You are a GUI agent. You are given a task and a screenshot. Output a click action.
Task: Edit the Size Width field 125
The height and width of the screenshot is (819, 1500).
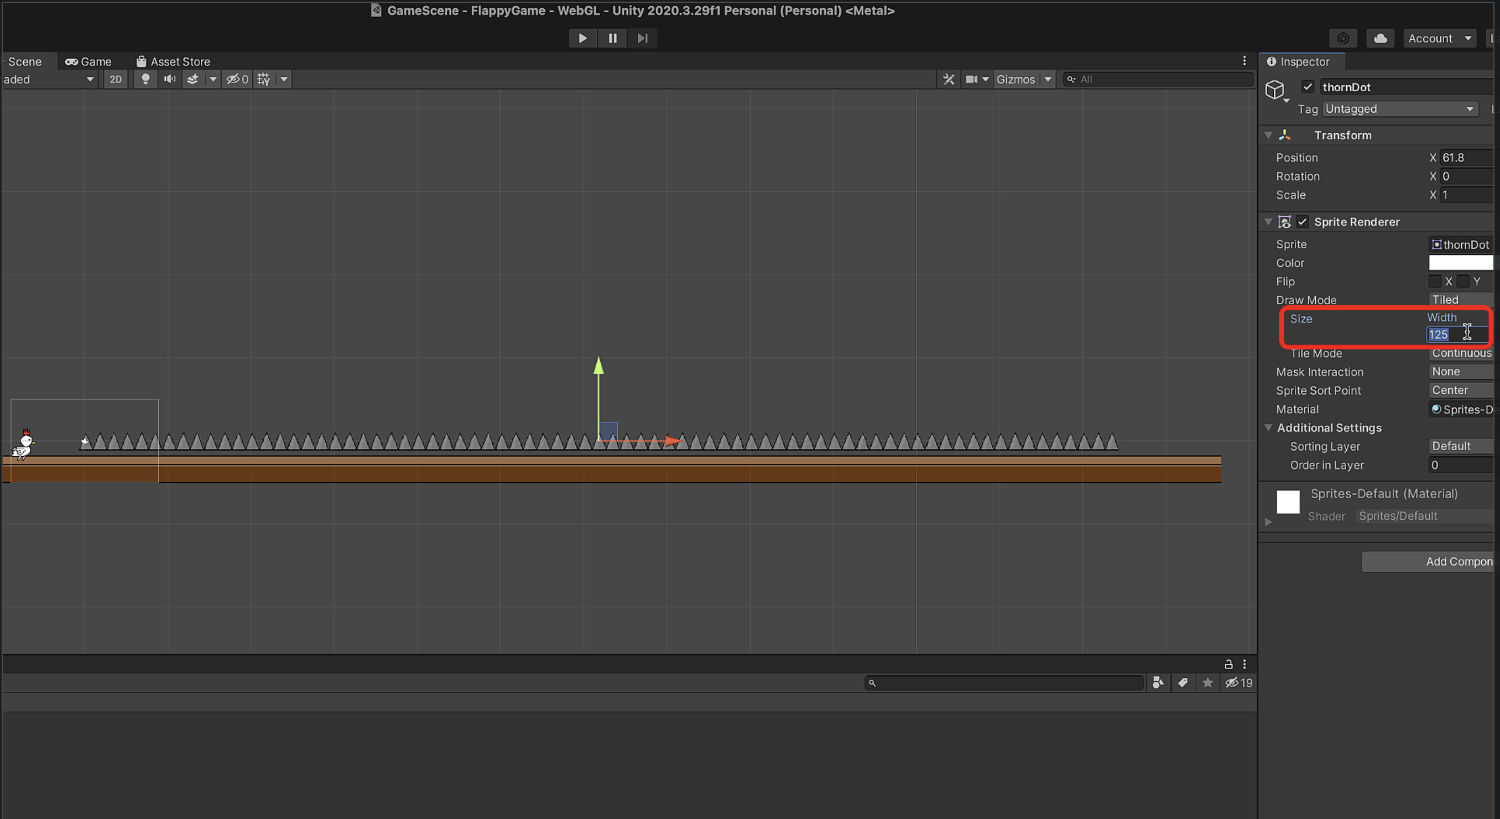pyautogui.click(x=1458, y=335)
